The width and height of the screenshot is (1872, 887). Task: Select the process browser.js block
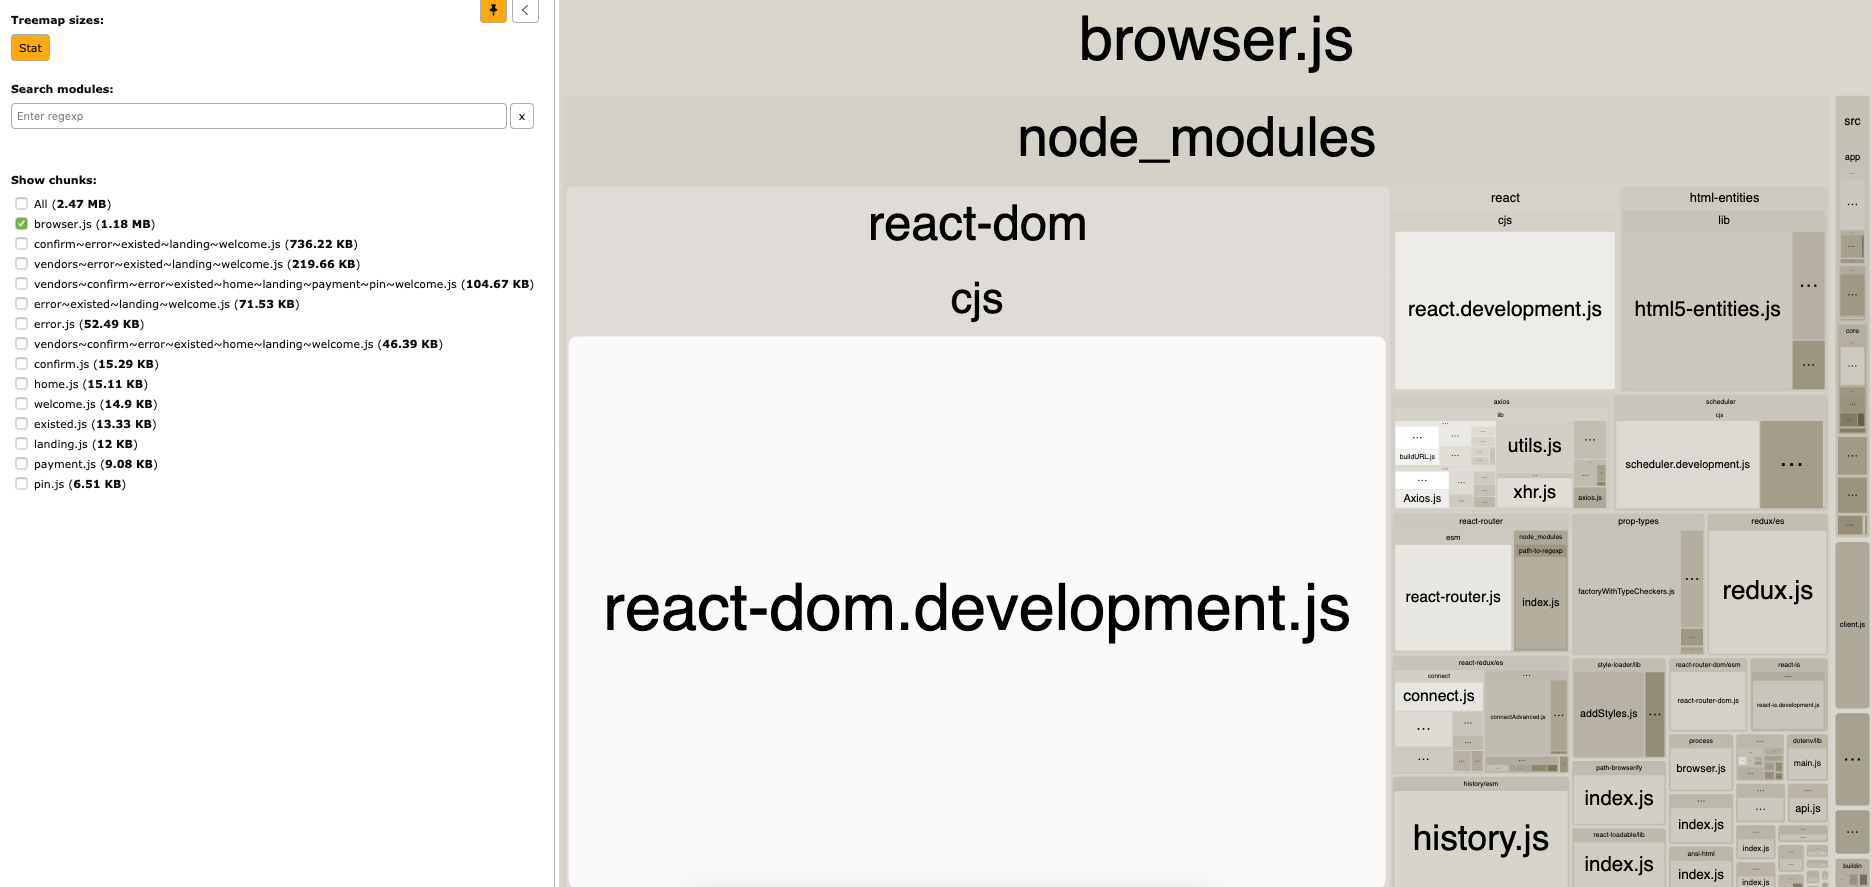pyautogui.click(x=1700, y=769)
